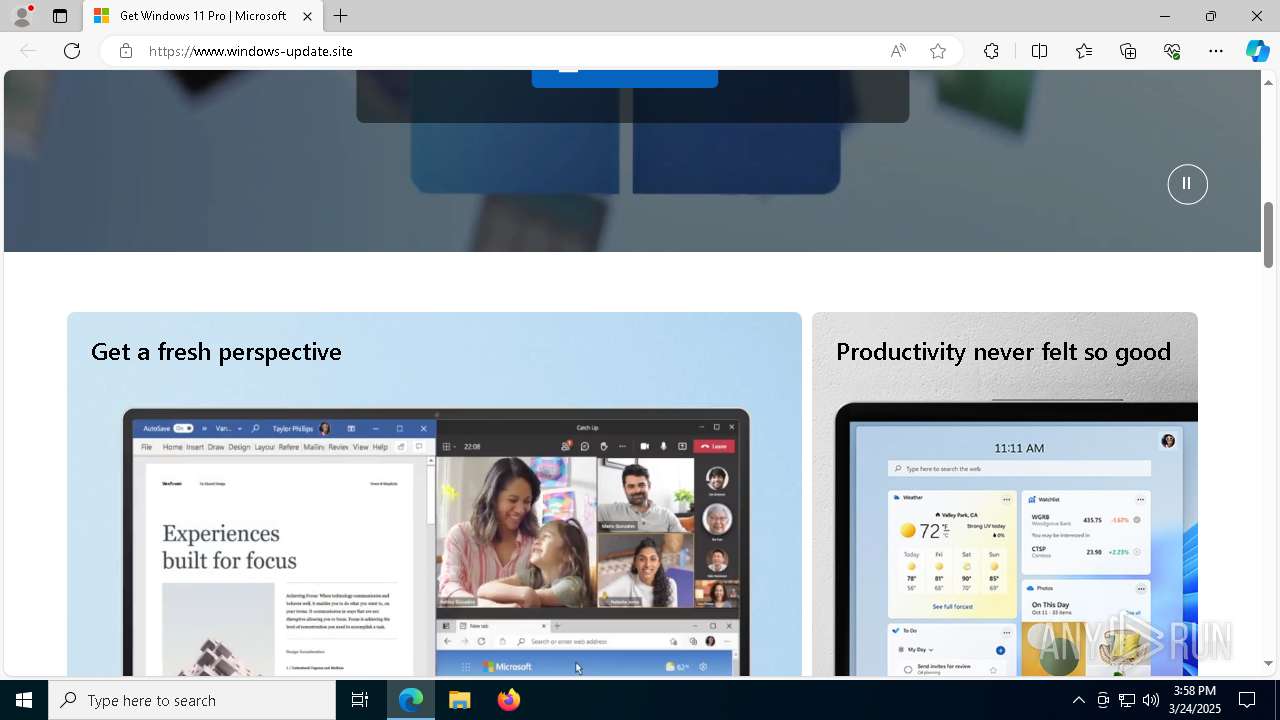1280x720 pixels.
Task: Open network status tray icon
Action: 1127,700
